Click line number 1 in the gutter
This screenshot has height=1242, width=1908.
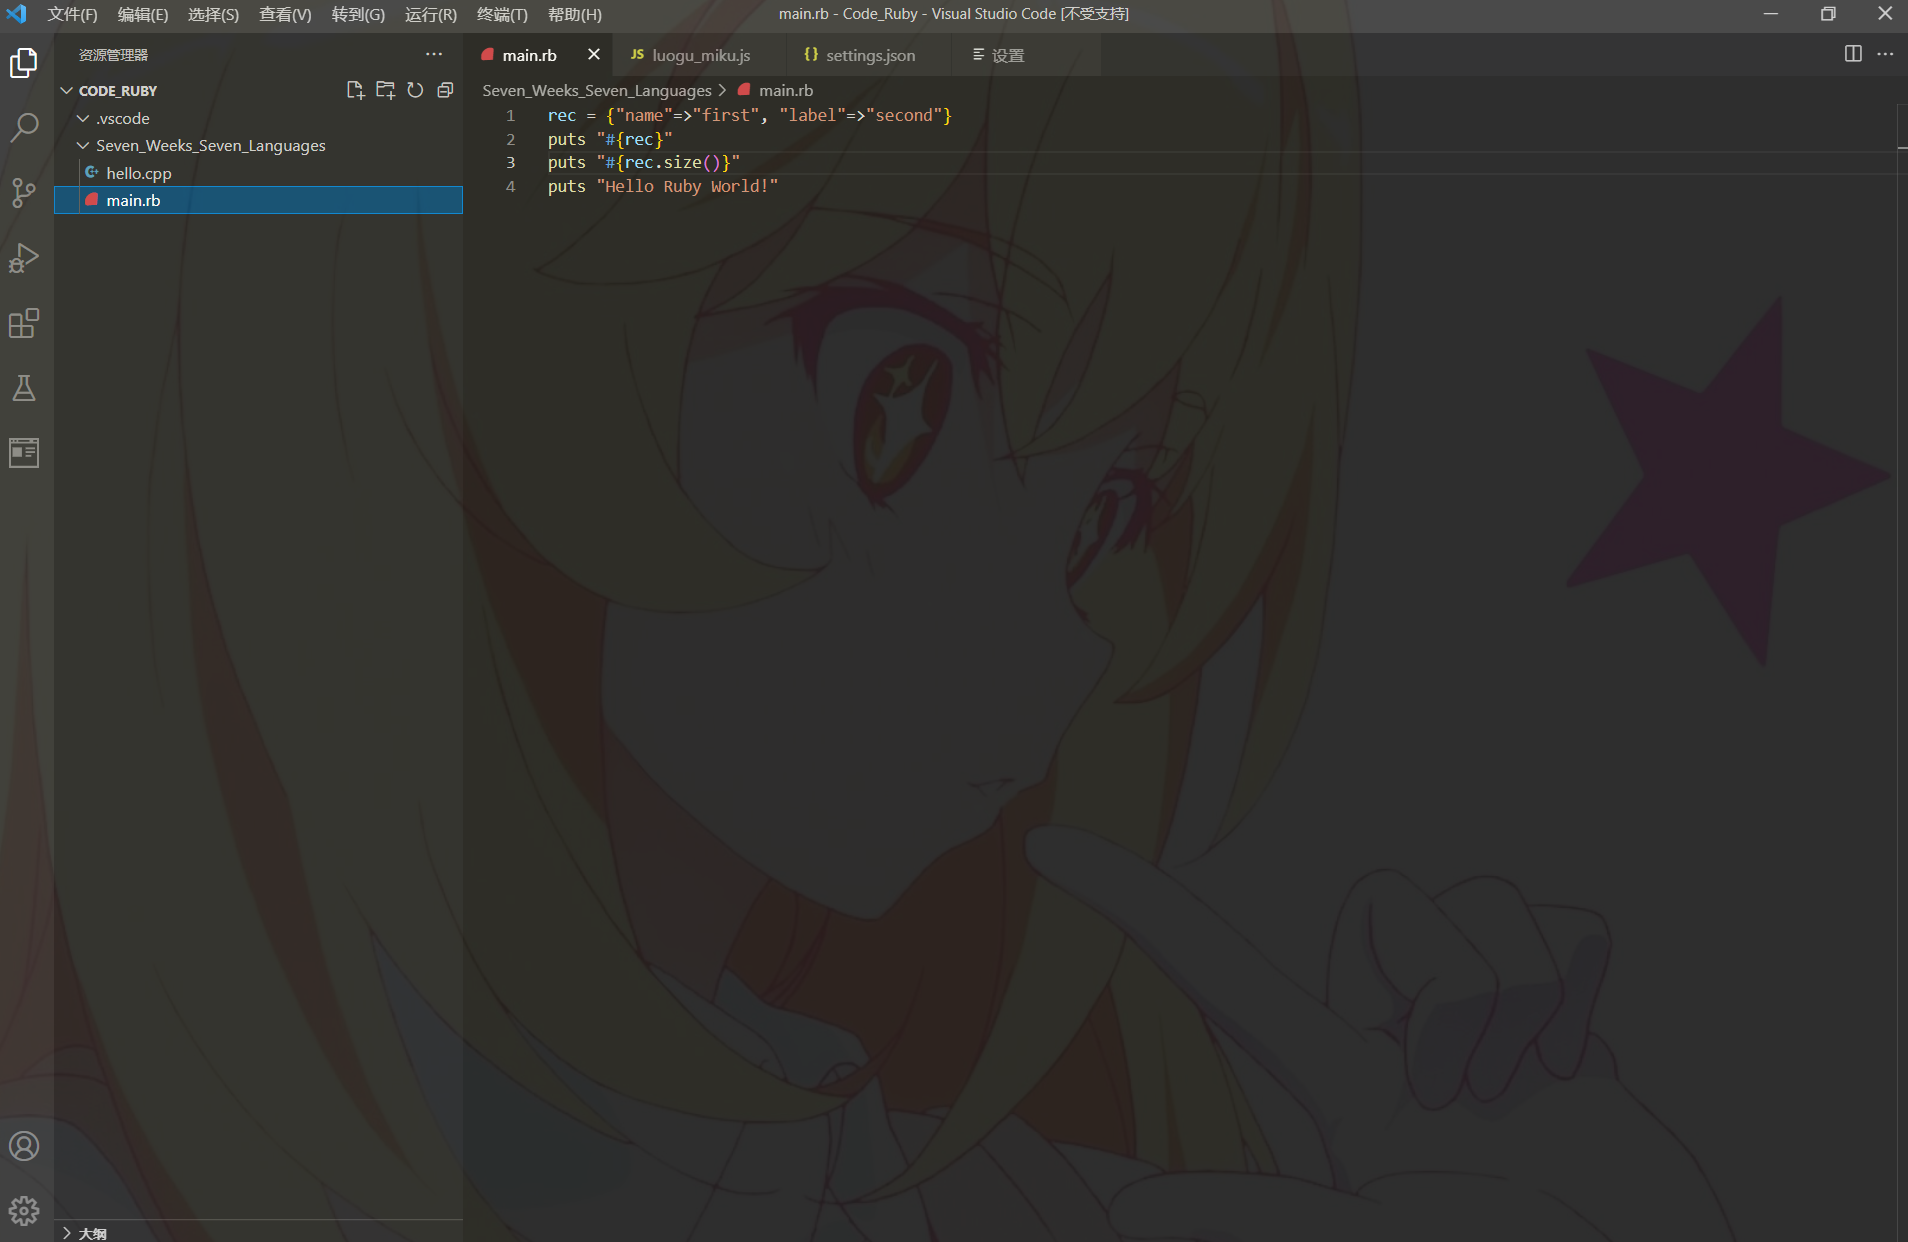tap(510, 115)
